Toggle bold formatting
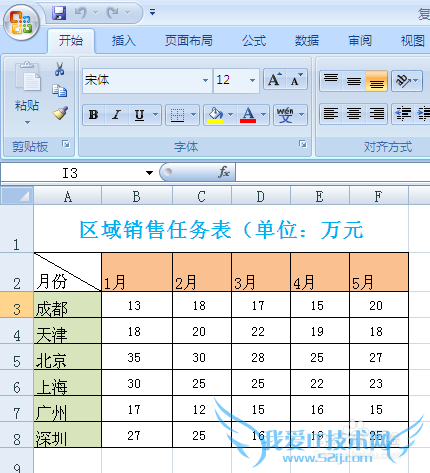This screenshot has height=473, width=430. coord(94,115)
